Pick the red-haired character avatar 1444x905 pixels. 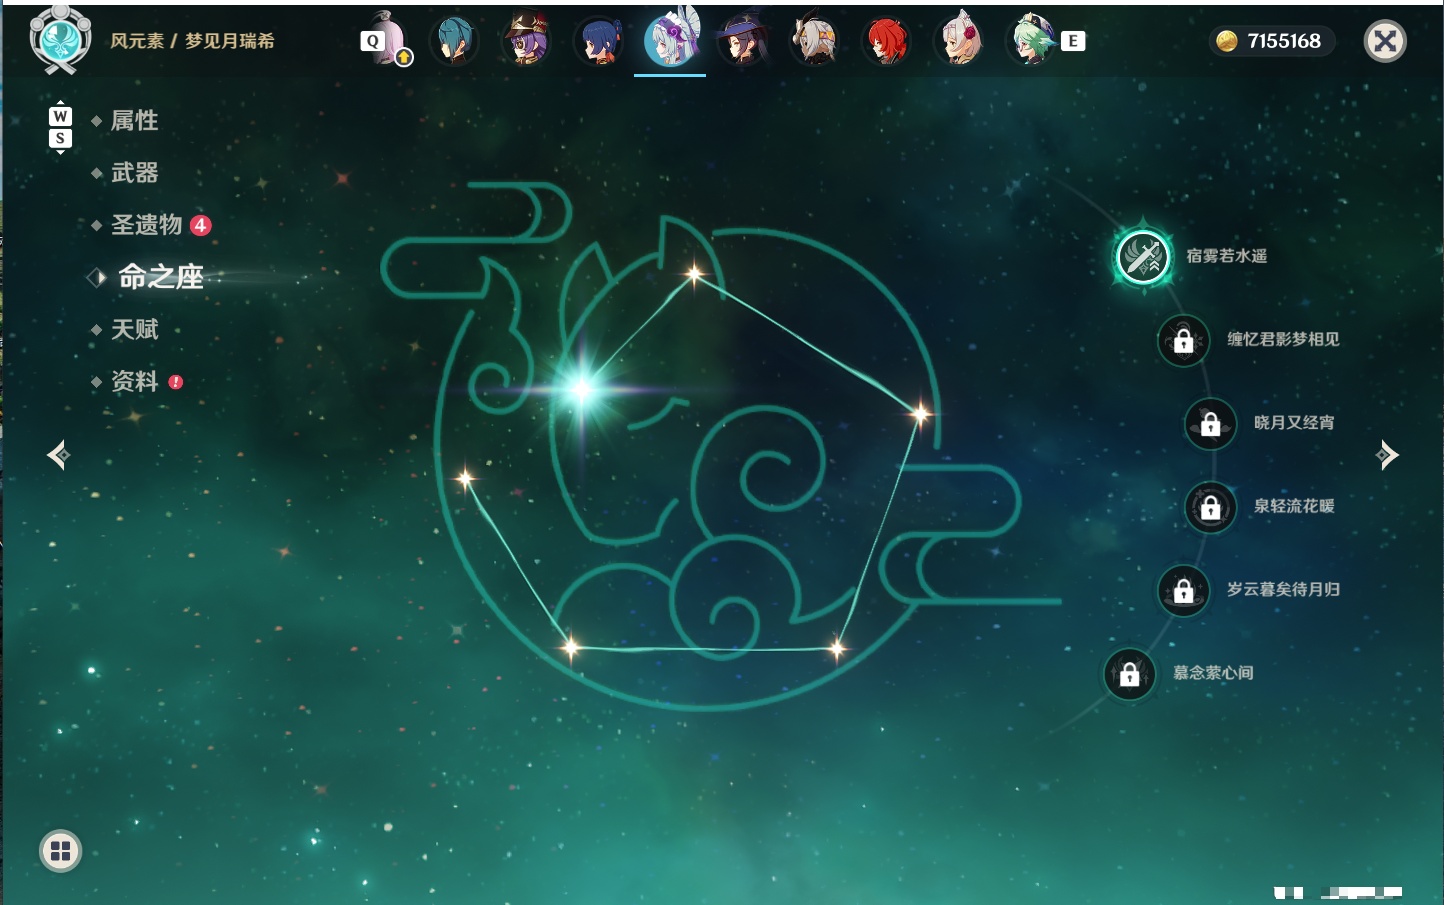[887, 41]
